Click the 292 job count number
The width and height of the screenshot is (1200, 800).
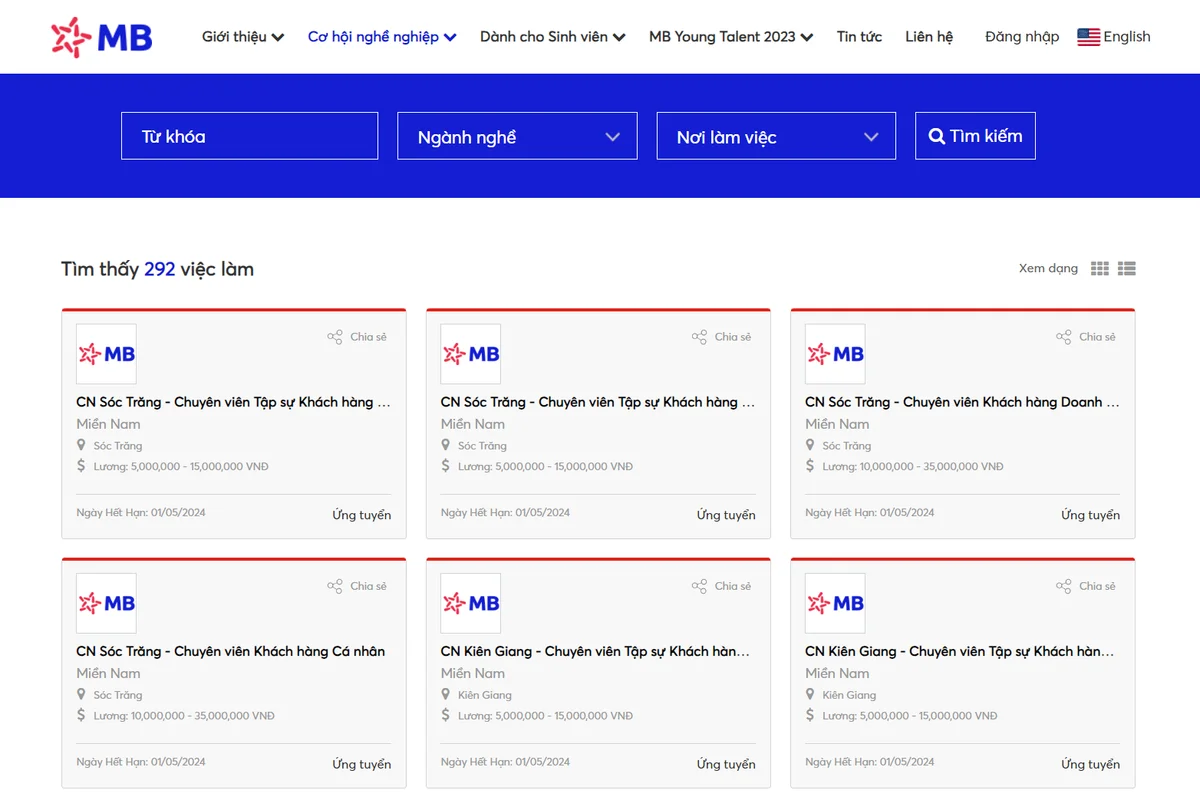[x=160, y=269]
